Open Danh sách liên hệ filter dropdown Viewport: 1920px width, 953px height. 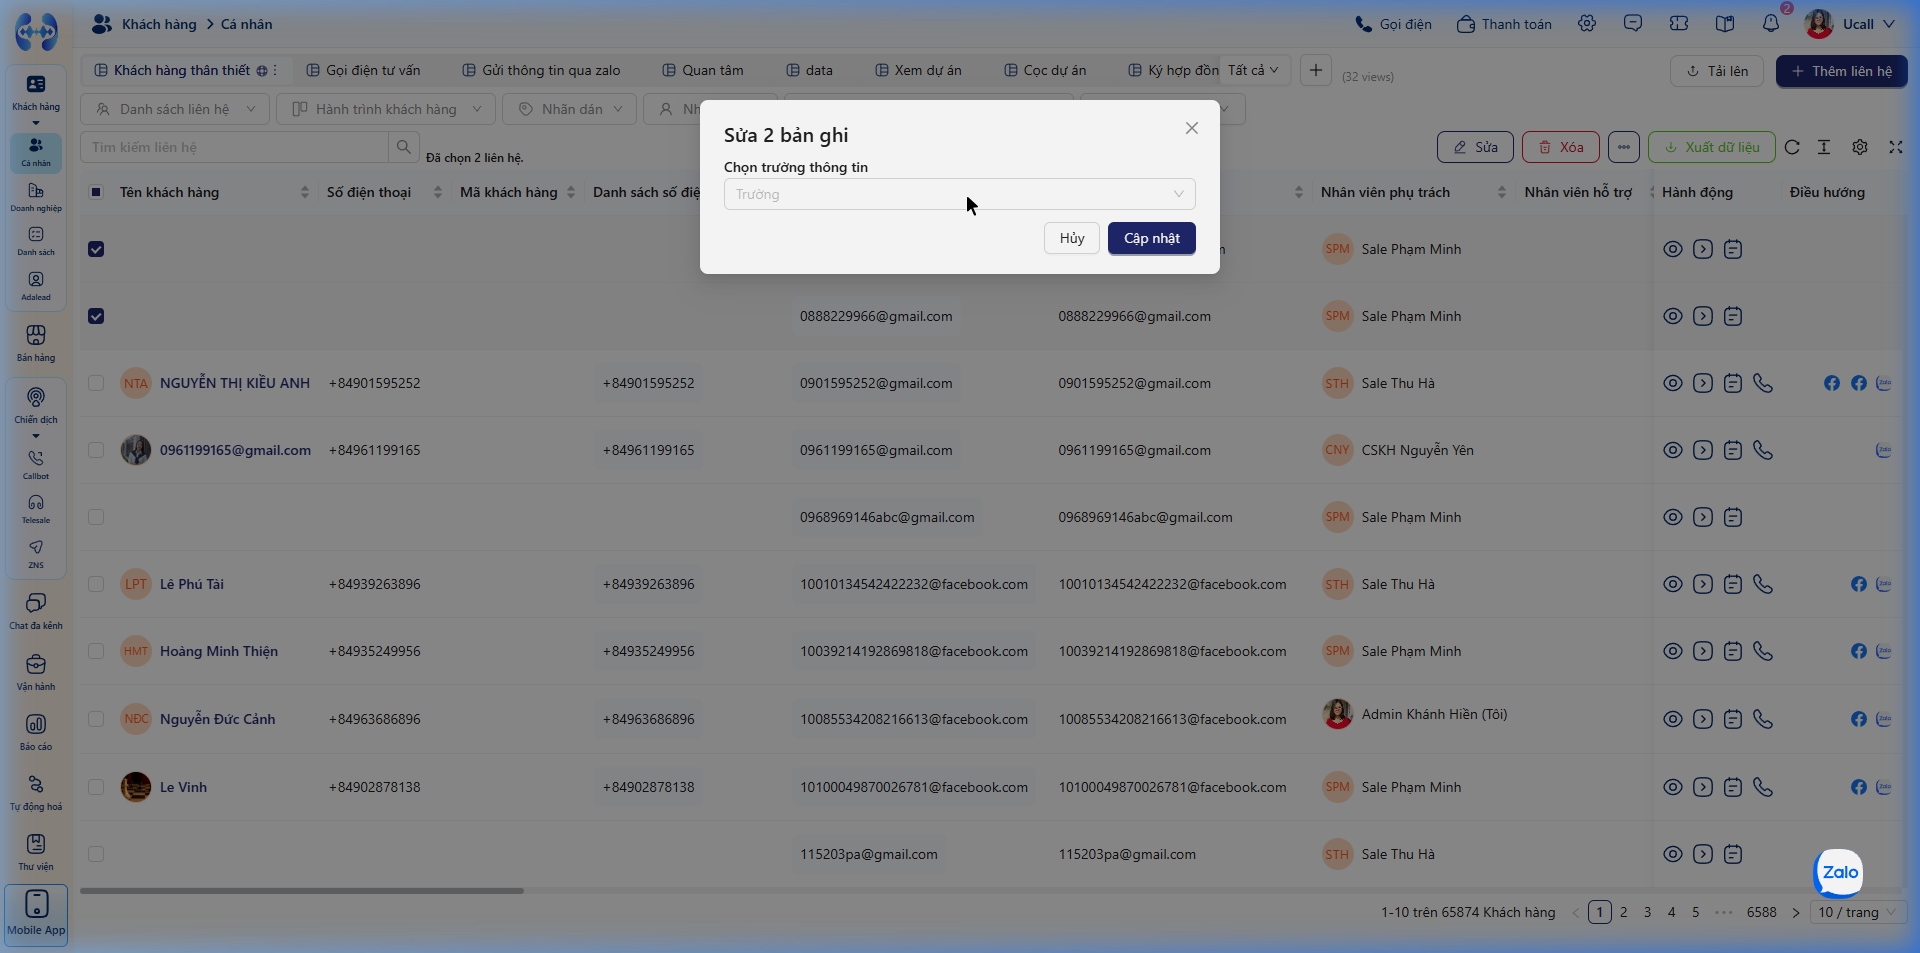[x=175, y=109]
